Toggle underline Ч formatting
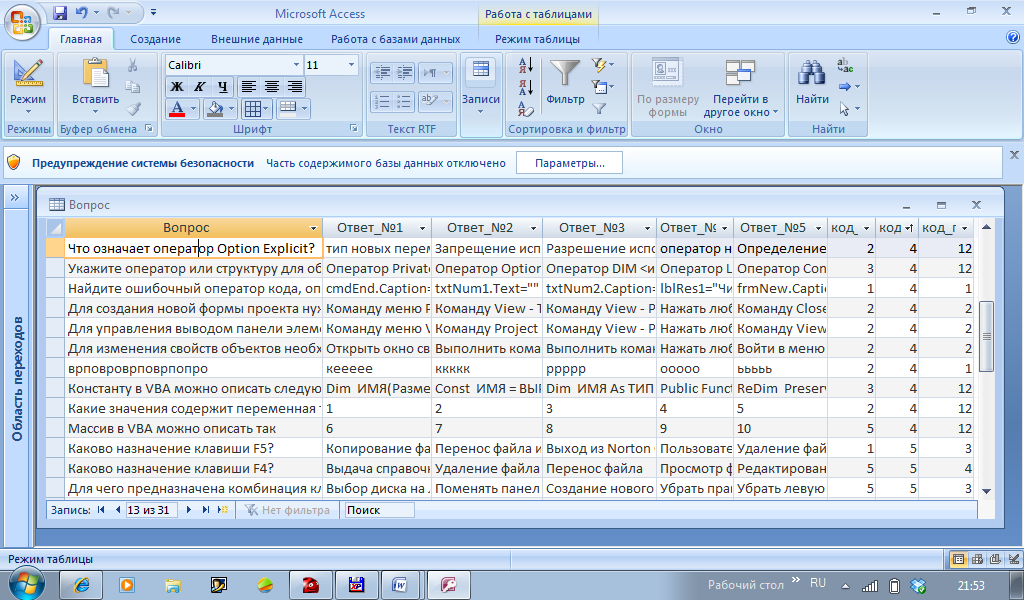The height and width of the screenshot is (600, 1024). coord(223,87)
